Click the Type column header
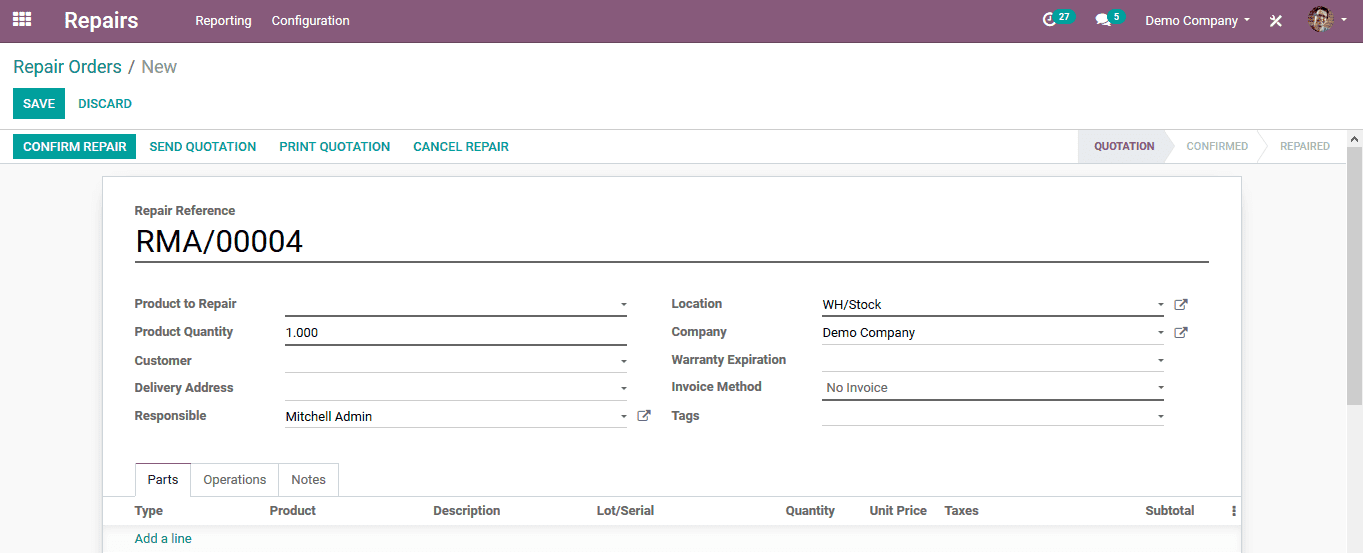Viewport: 1363px width, 553px height. pyautogui.click(x=149, y=511)
